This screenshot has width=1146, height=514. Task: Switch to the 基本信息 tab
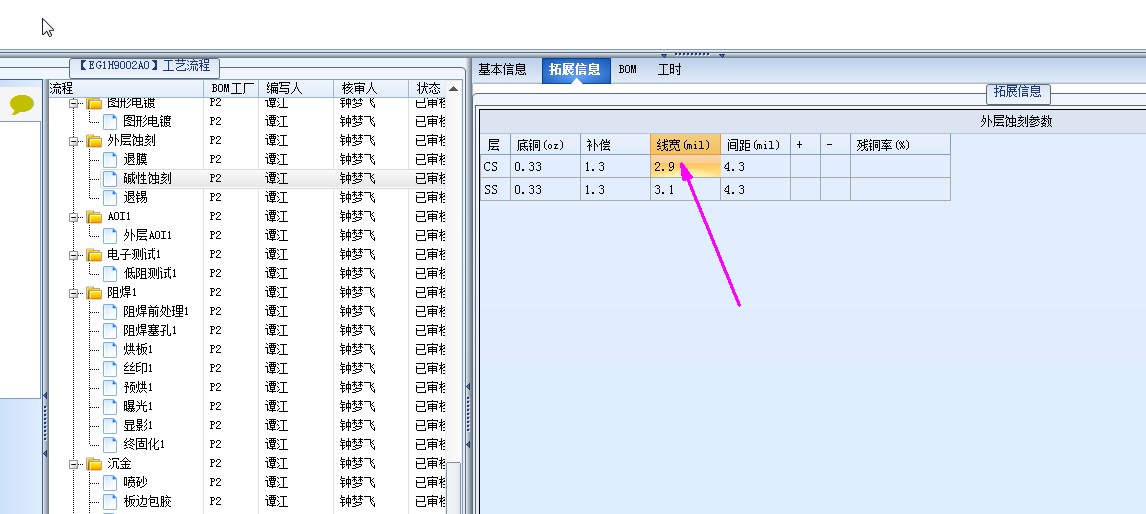502,69
